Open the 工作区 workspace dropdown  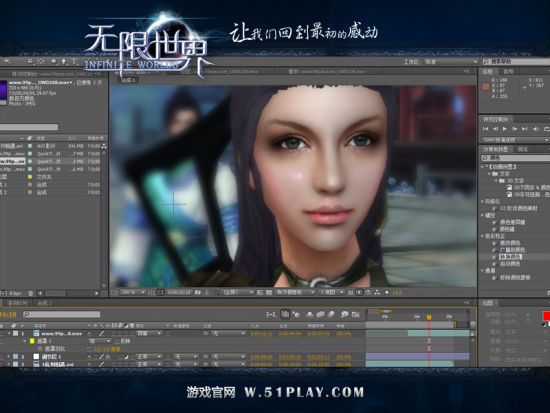(451, 62)
